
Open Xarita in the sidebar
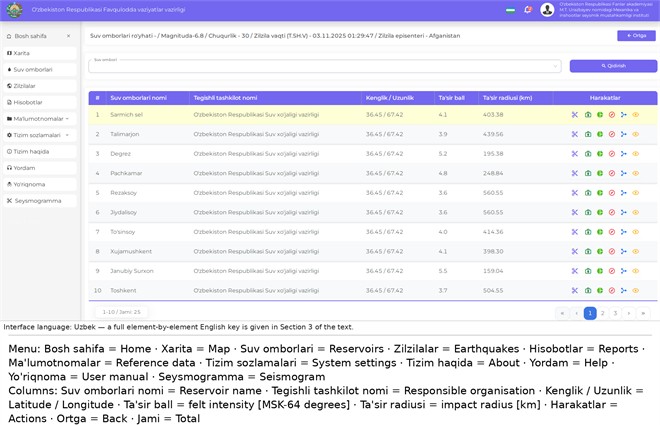[40, 53]
